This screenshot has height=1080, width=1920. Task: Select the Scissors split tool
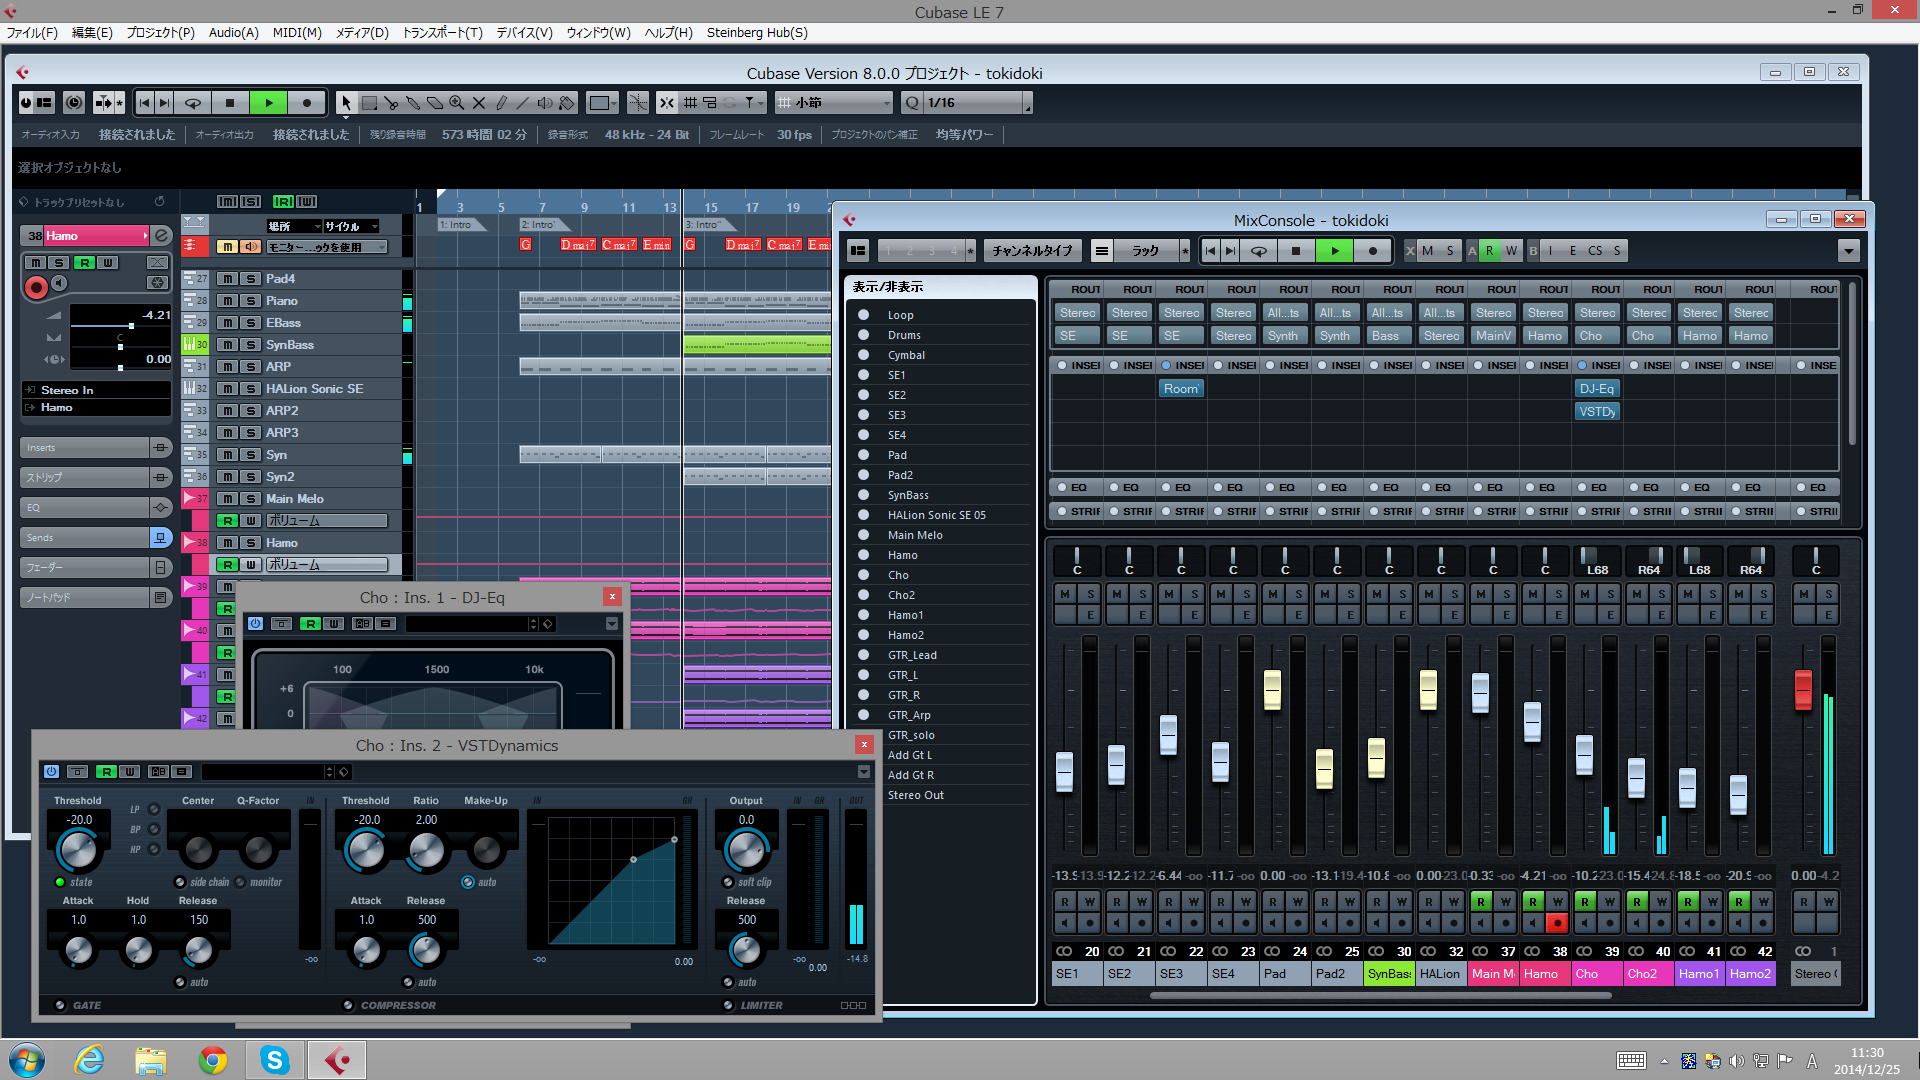[x=391, y=103]
